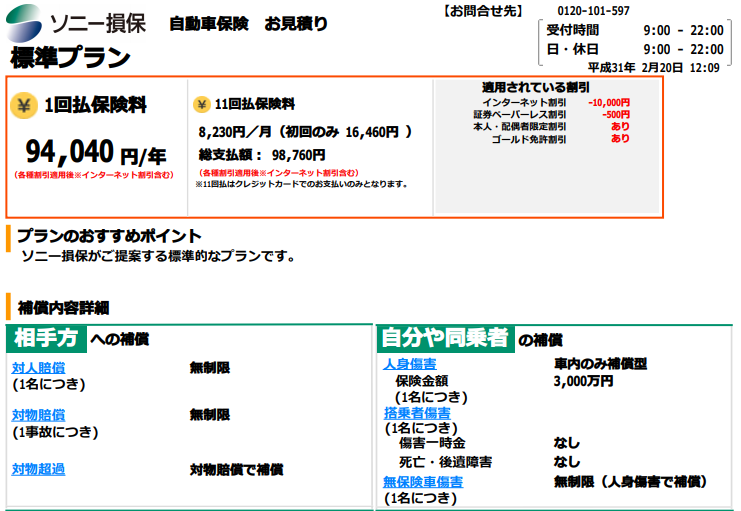This screenshot has height=511, width=741.
Task: Click the 証券ペーパーレス割引 label
Action: point(520,114)
